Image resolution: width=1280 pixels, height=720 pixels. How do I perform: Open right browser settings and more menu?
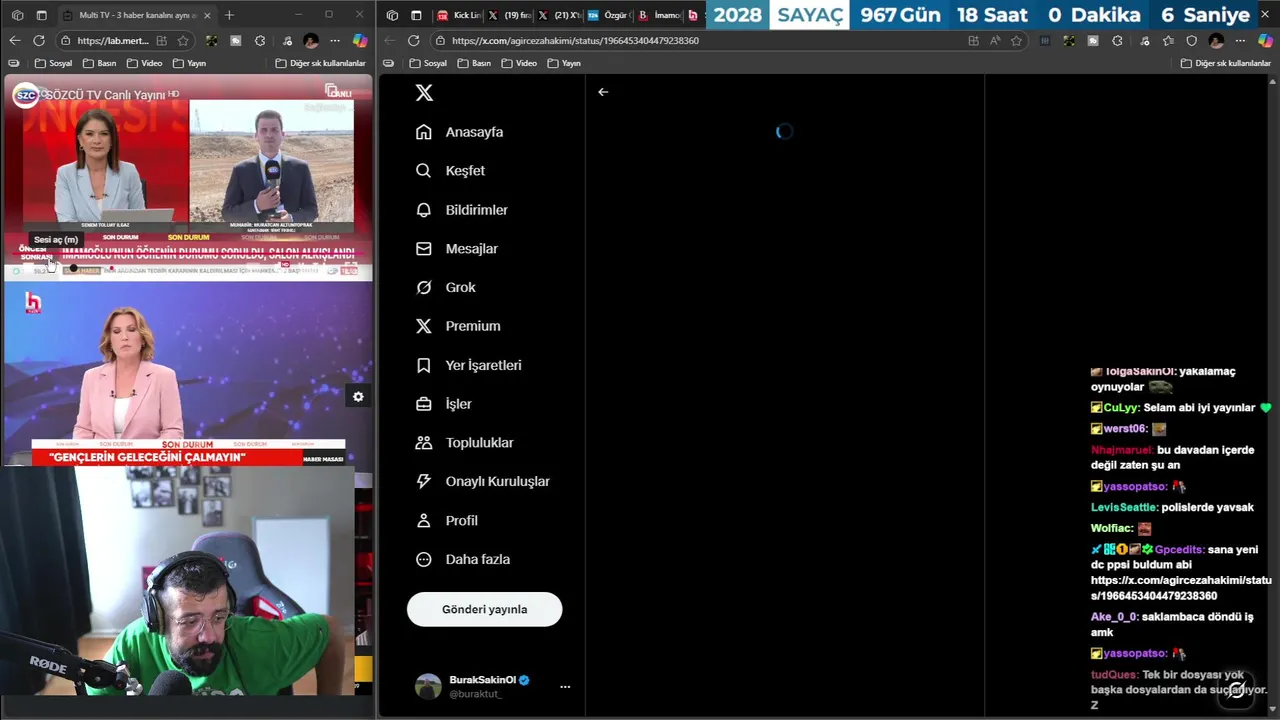pos(1241,41)
